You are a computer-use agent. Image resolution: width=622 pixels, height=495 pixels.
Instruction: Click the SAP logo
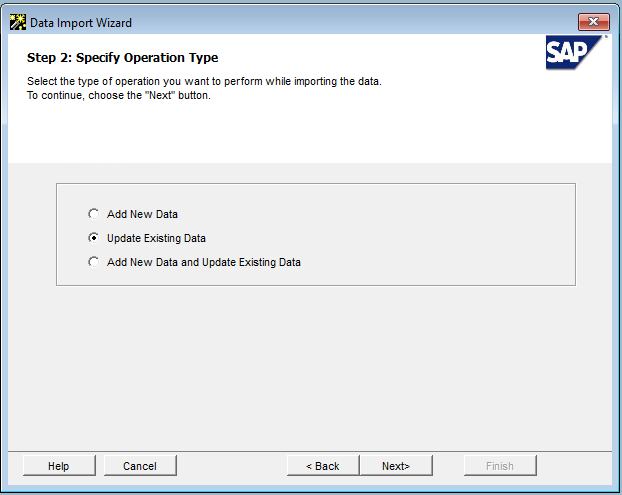point(574,53)
